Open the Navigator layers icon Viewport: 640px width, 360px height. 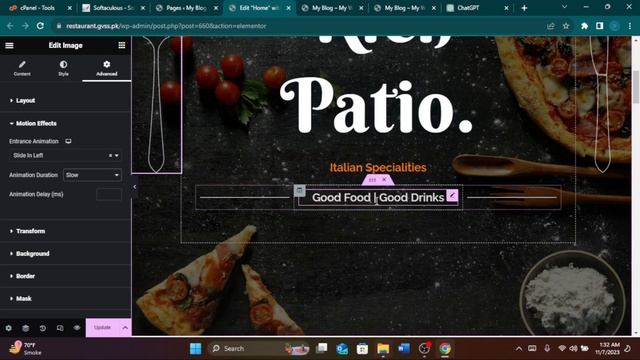point(26,328)
